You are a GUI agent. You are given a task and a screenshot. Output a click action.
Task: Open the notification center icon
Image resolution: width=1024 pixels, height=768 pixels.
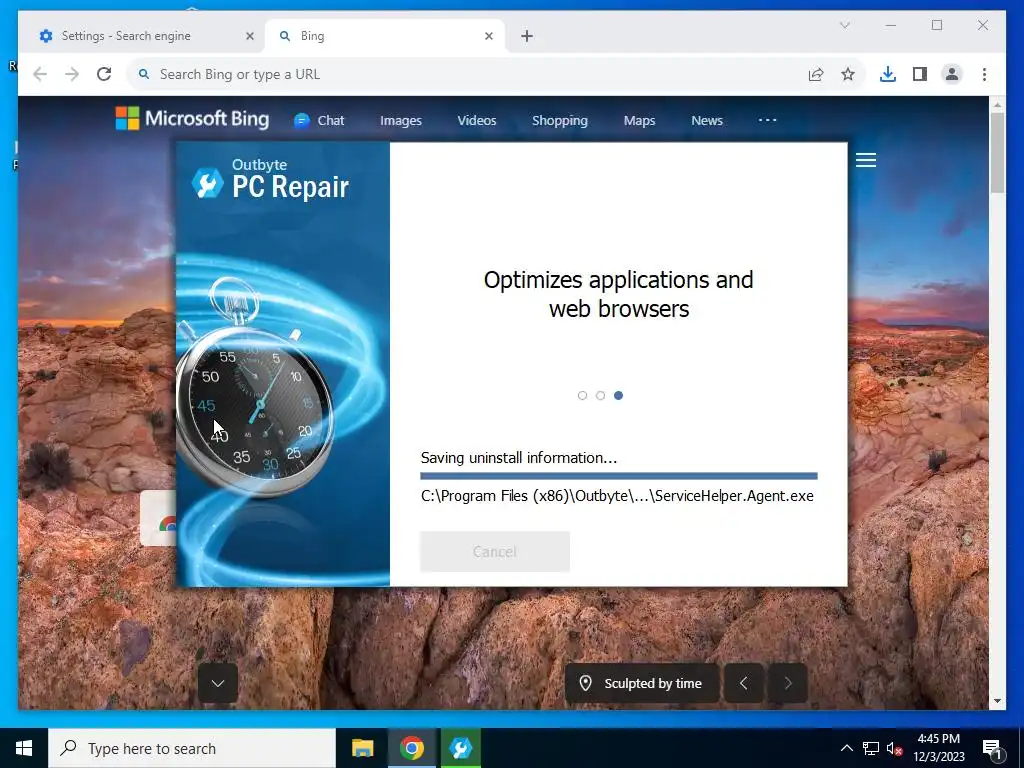[992, 748]
